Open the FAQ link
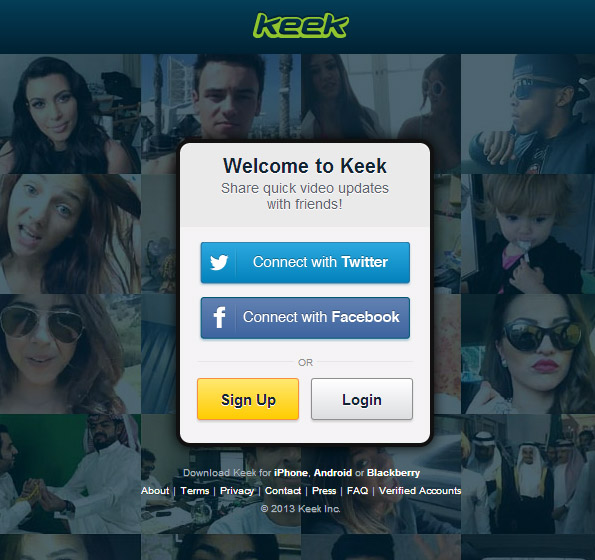Screen dimensions: 595x560 click(357, 491)
